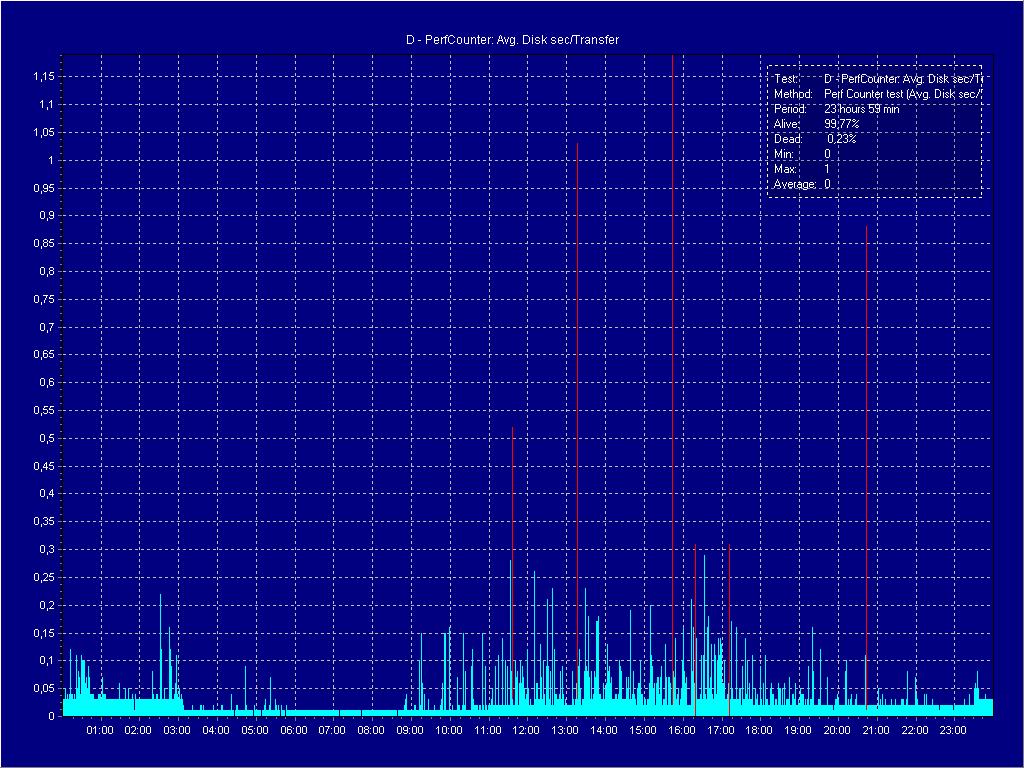
Task: Select the "0,5" label on the vertical axis
Action: pos(46,438)
